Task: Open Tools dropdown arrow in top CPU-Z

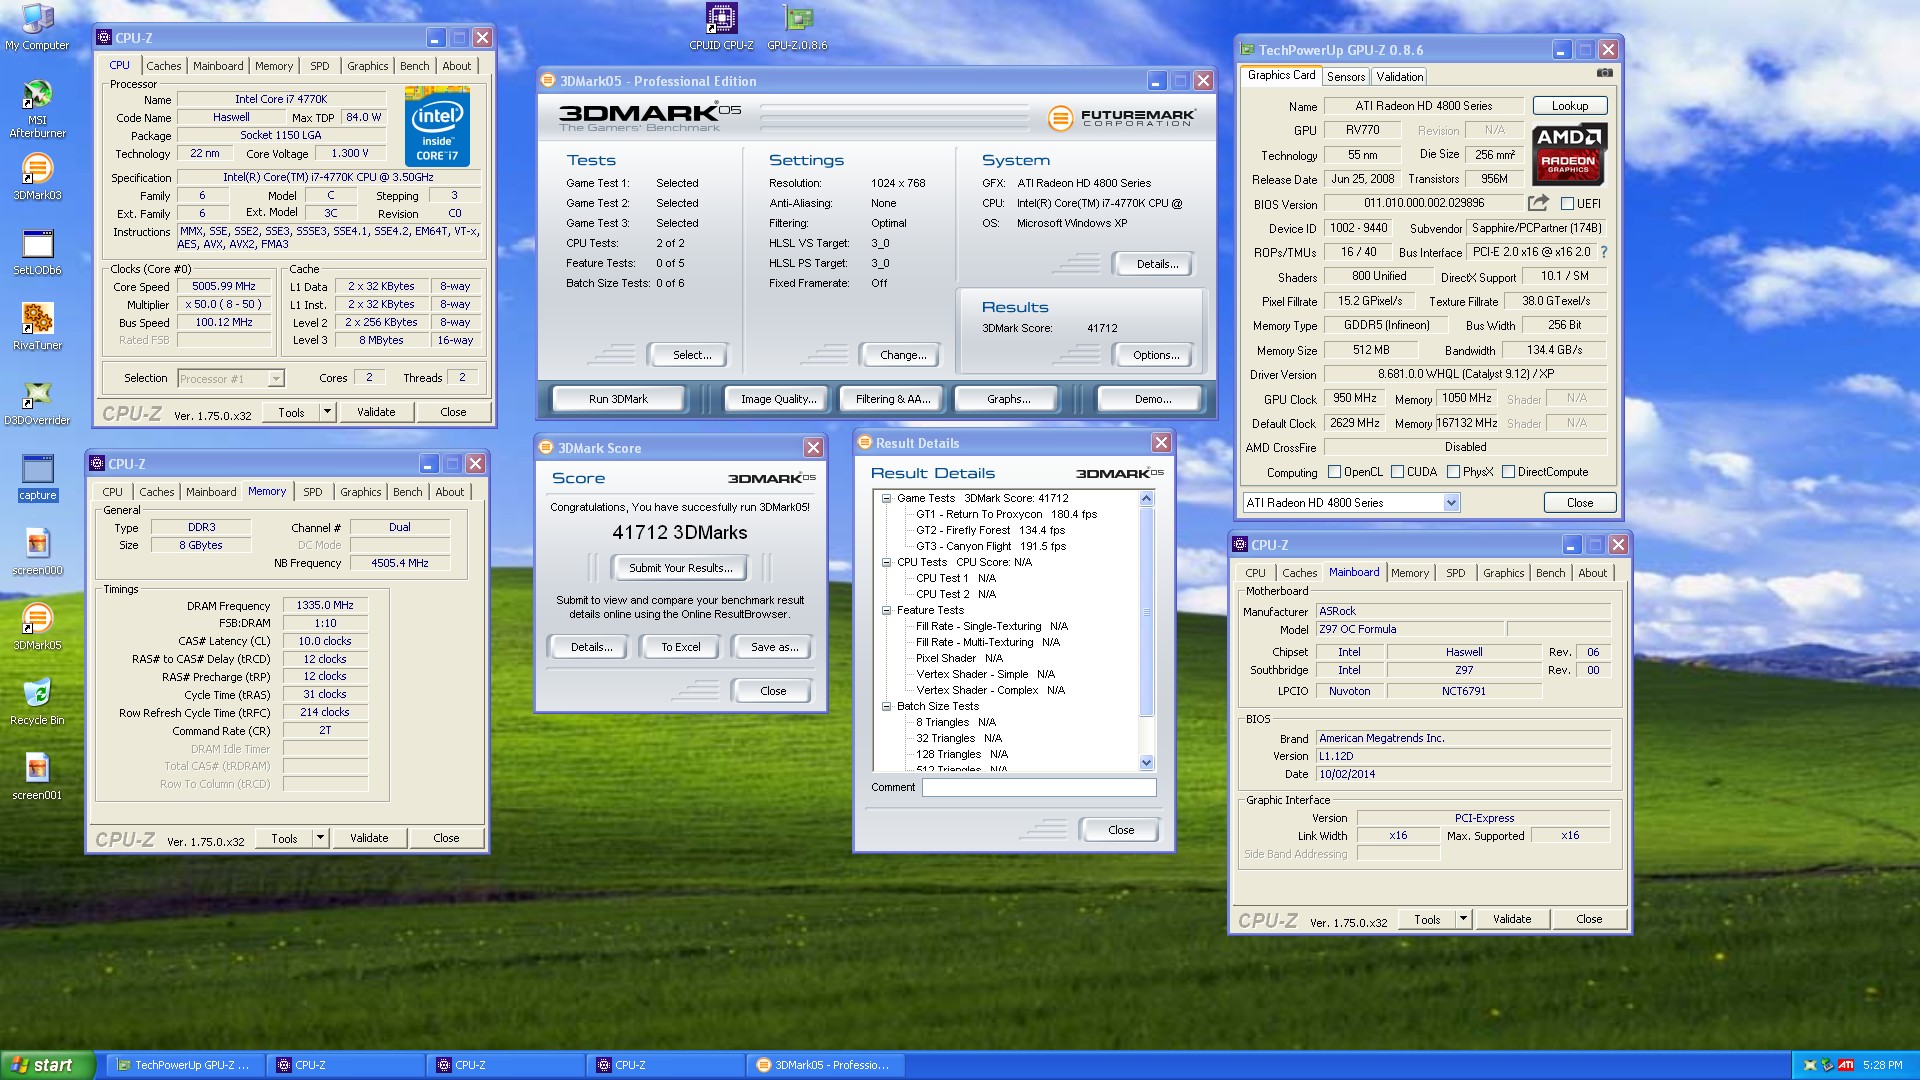Action: pos(326,412)
